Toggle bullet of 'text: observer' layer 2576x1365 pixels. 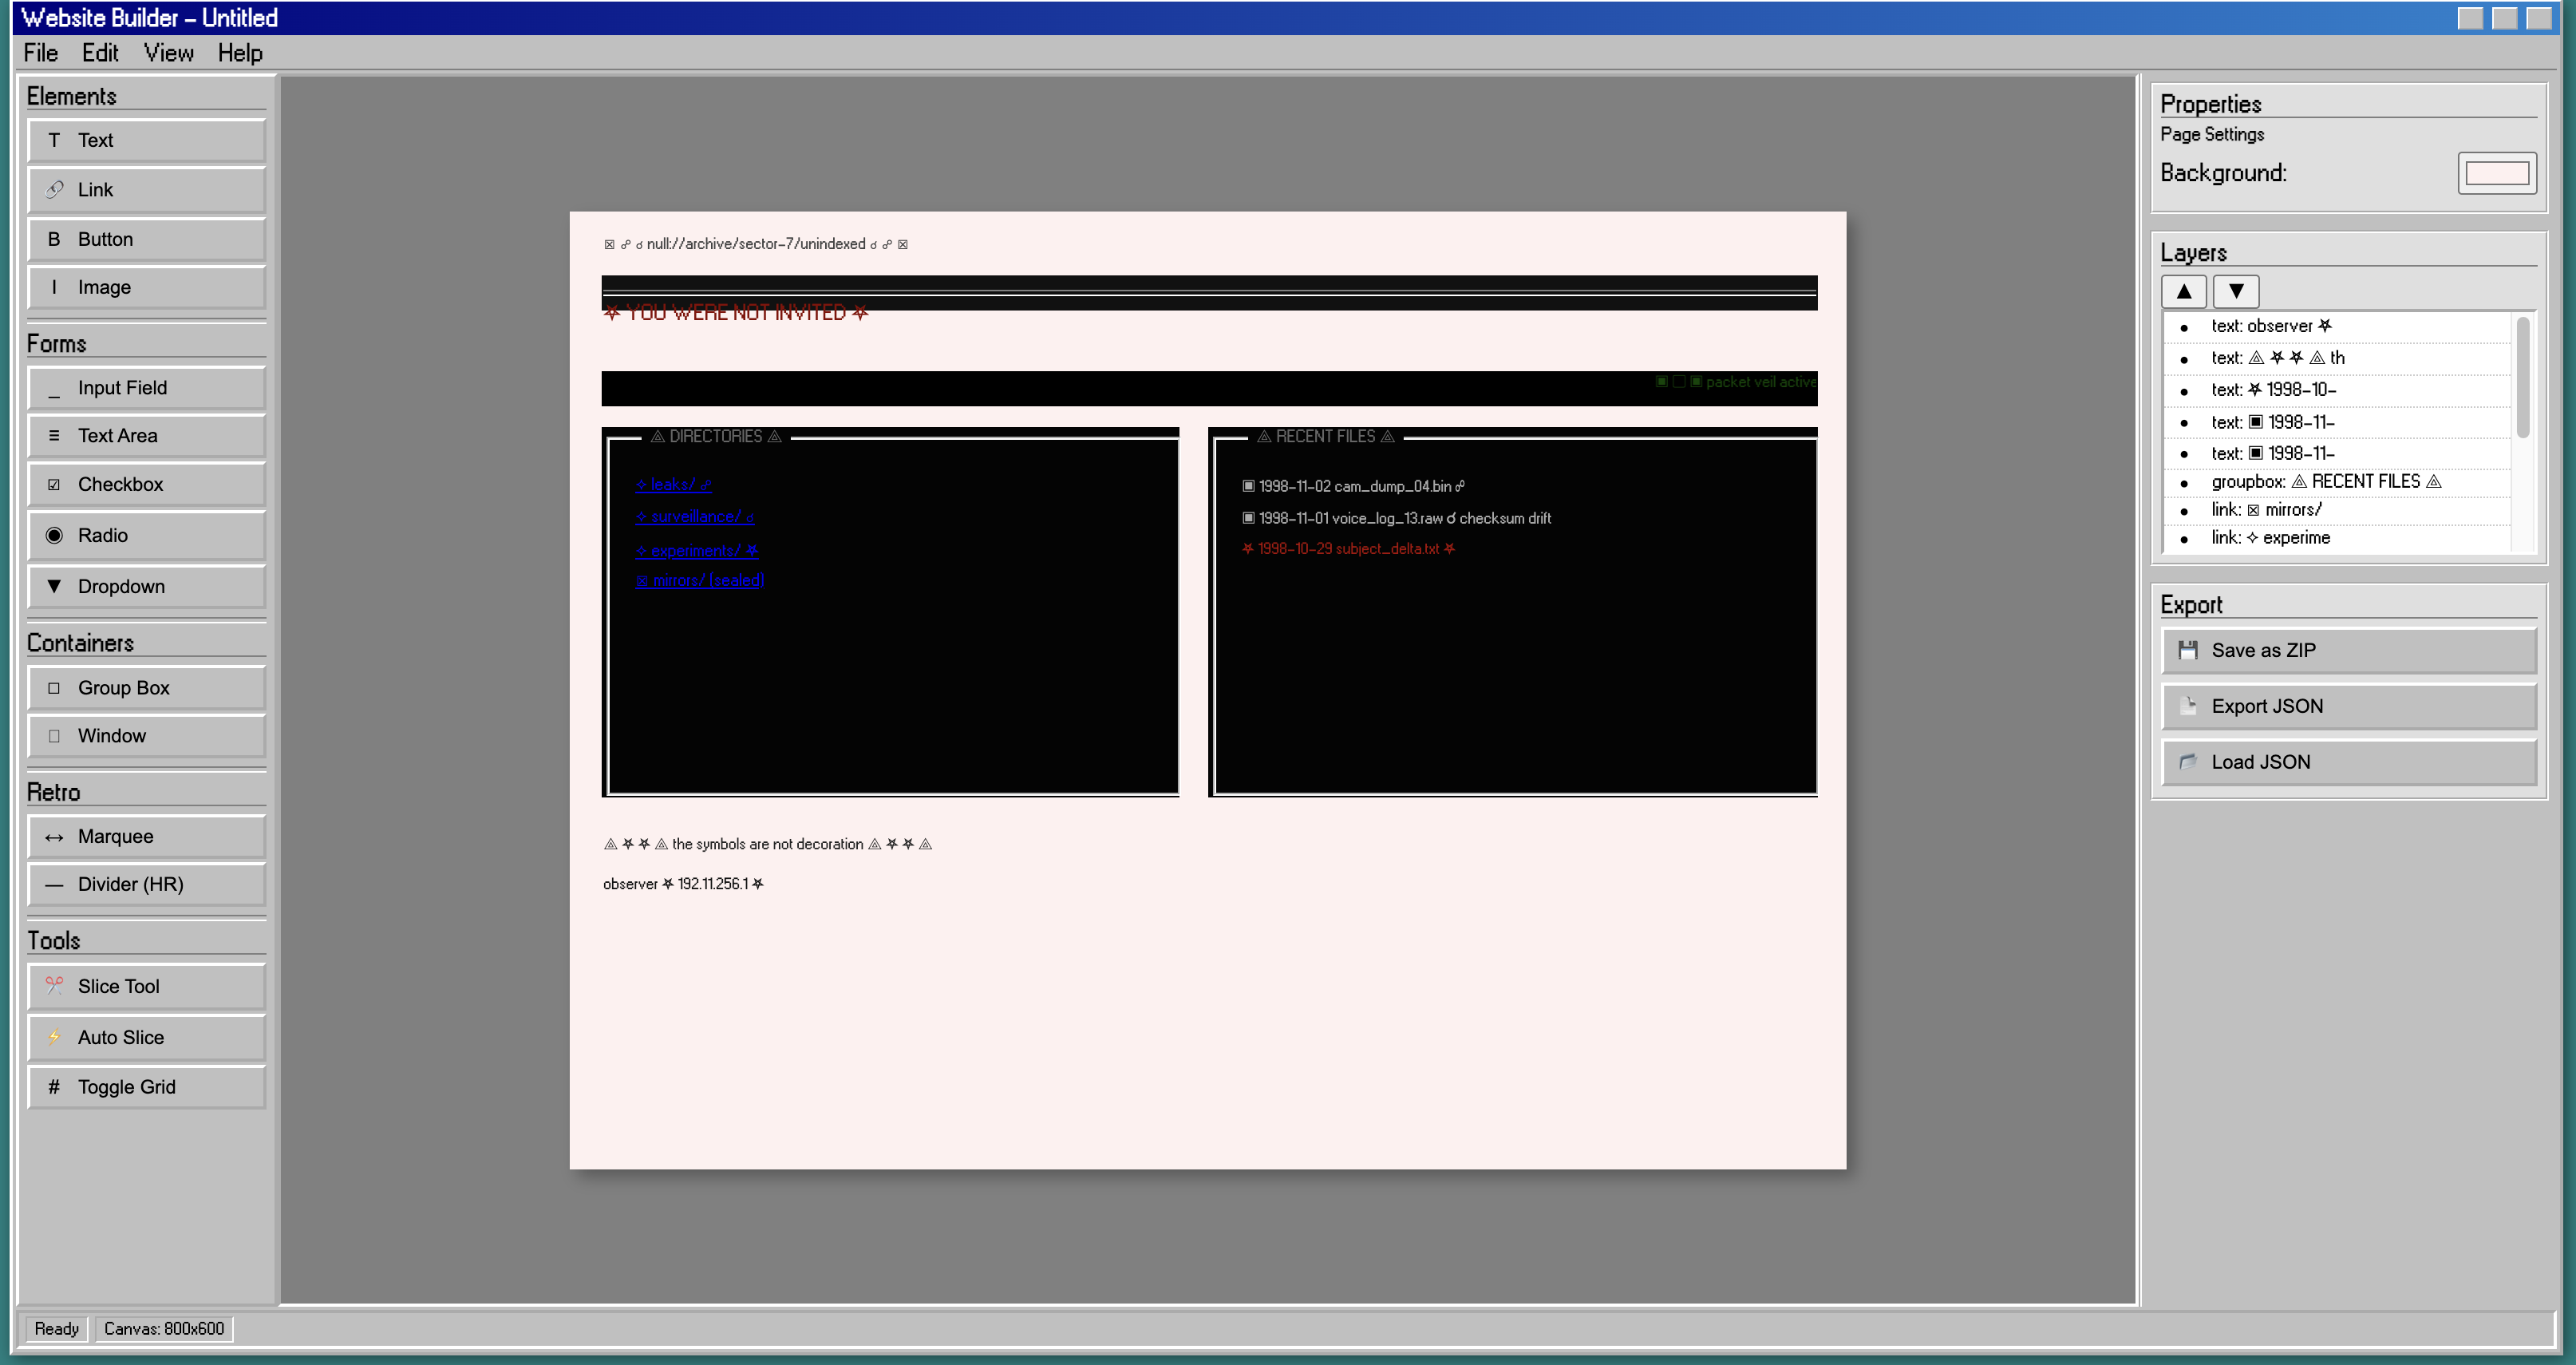coord(2183,327)
